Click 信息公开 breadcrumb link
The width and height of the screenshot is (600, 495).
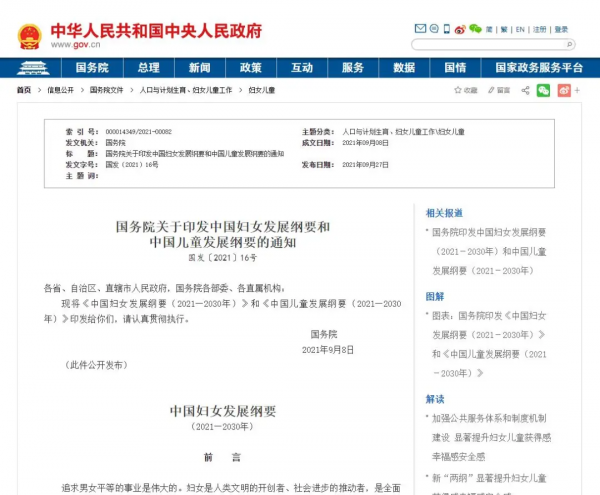coord(60,90)
